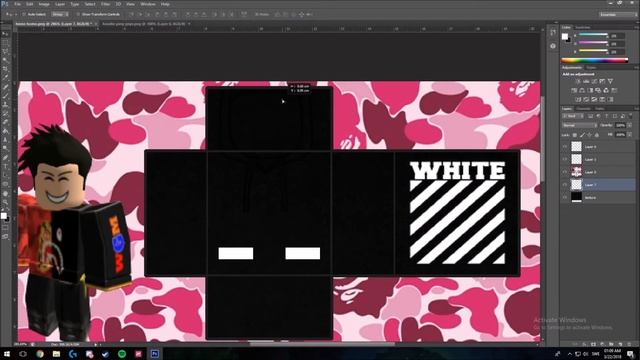Add a Levels adjustment

[586, 82]
